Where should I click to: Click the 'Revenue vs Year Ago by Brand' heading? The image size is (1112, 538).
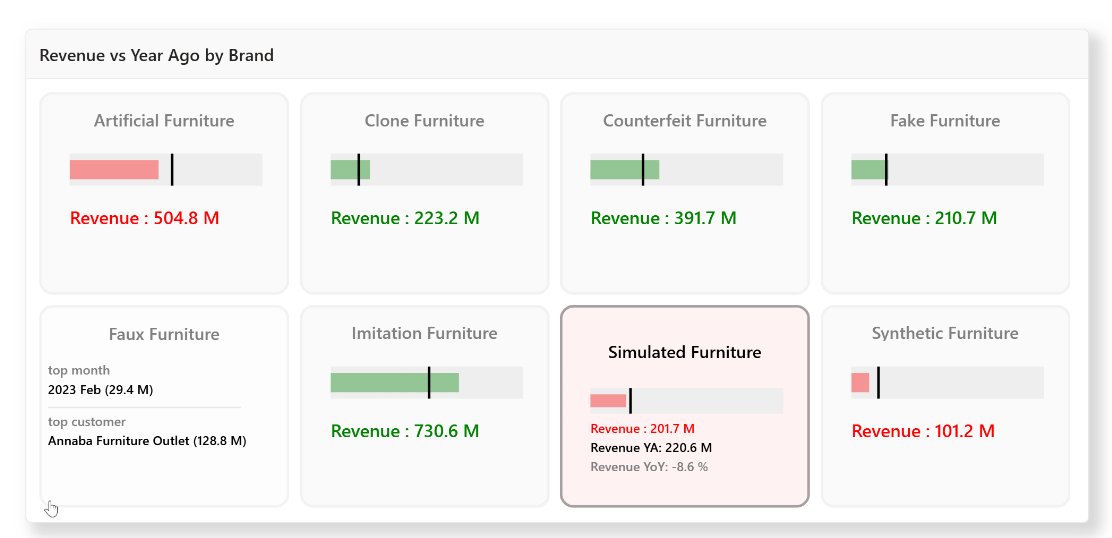157,55
